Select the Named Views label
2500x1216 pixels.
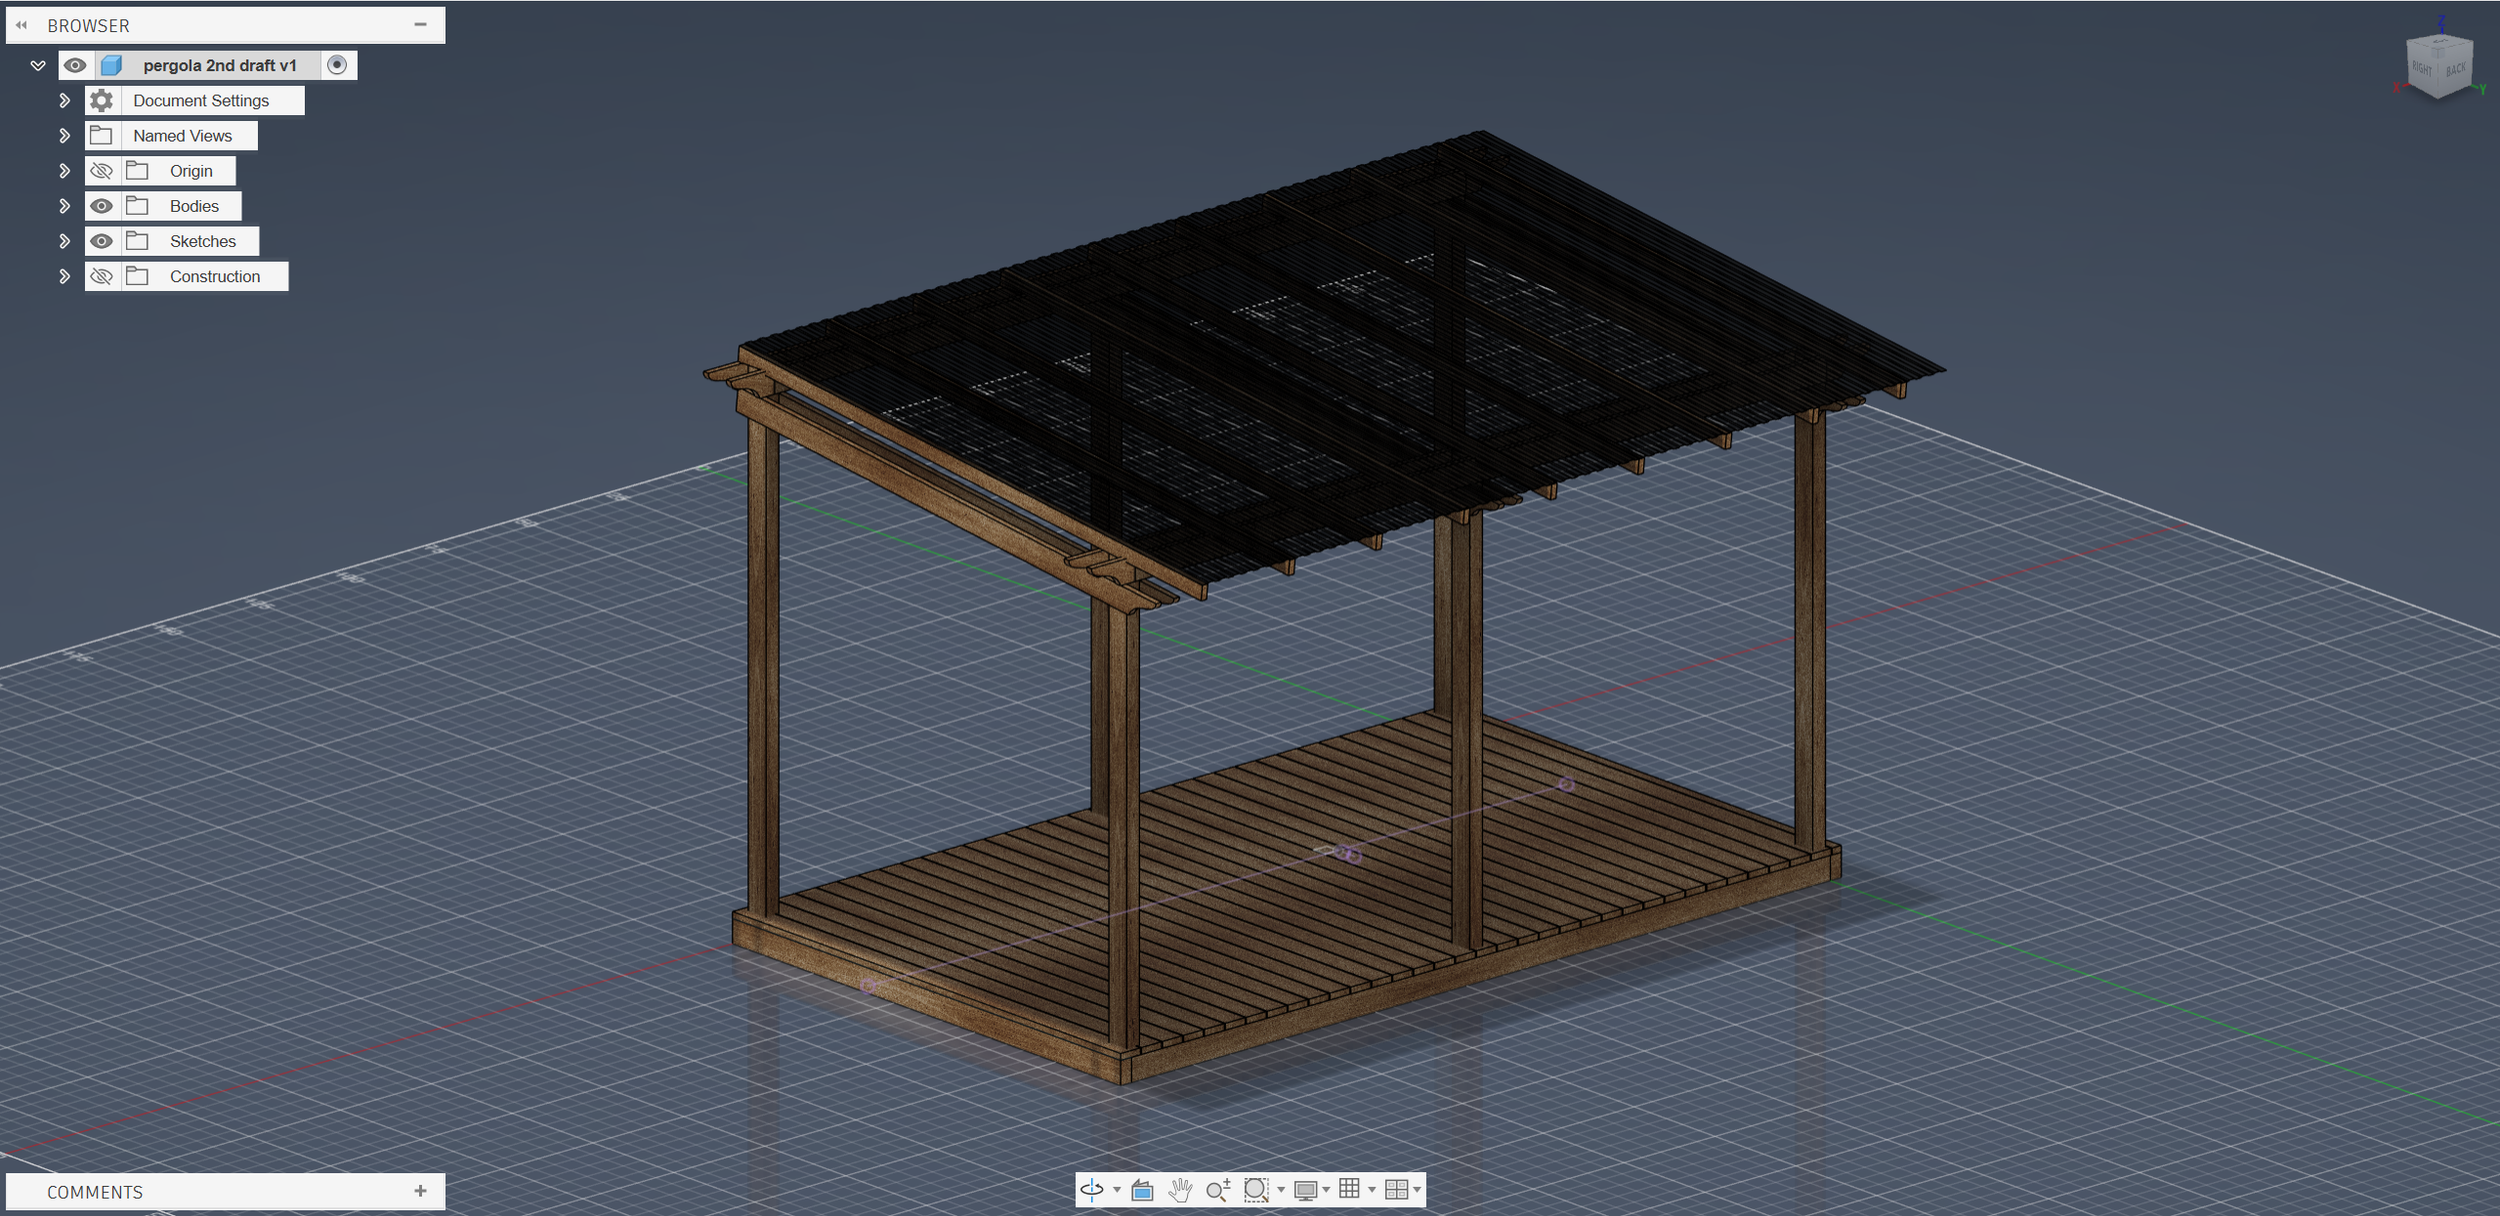pyautogui.click(x=183, y=136)
